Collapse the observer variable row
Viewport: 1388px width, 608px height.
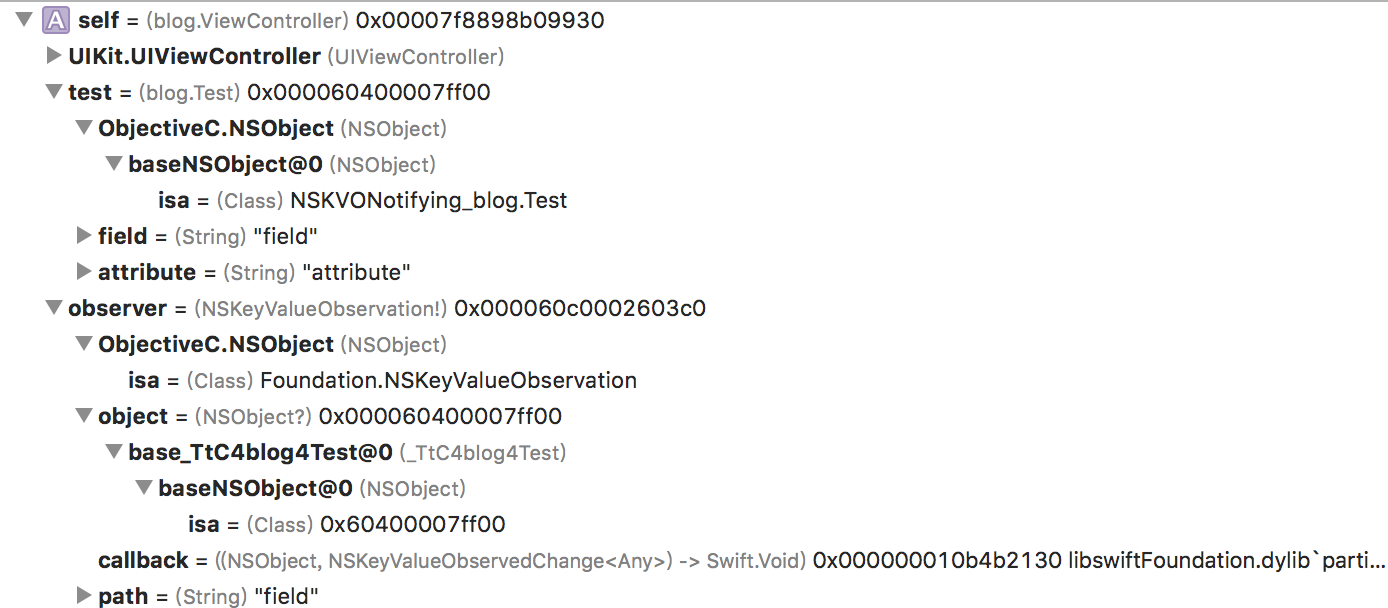[x=54, y=308]
